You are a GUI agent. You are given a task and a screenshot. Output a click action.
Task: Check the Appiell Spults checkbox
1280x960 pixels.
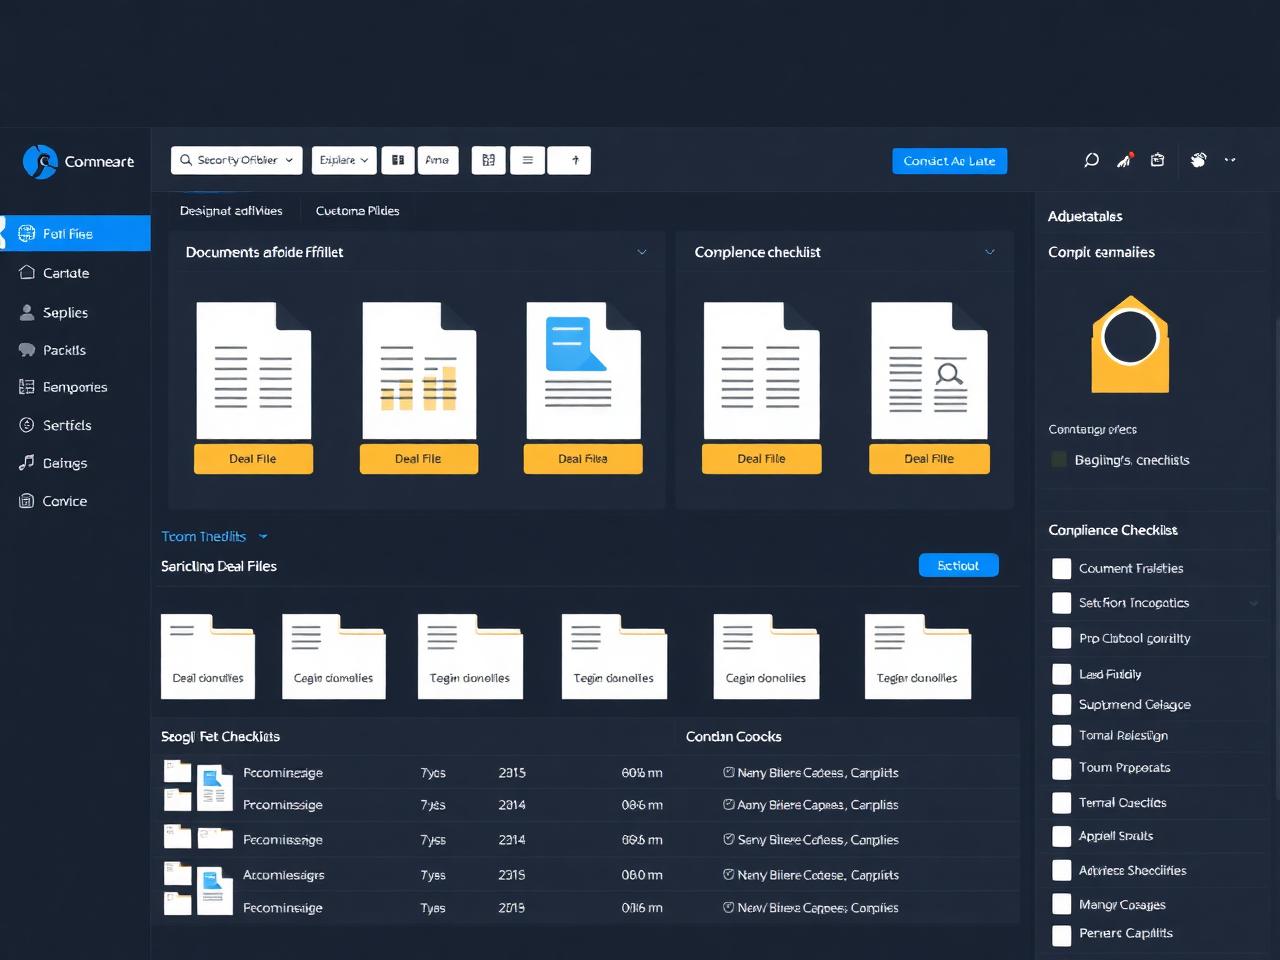click(x=1062, y=836)
